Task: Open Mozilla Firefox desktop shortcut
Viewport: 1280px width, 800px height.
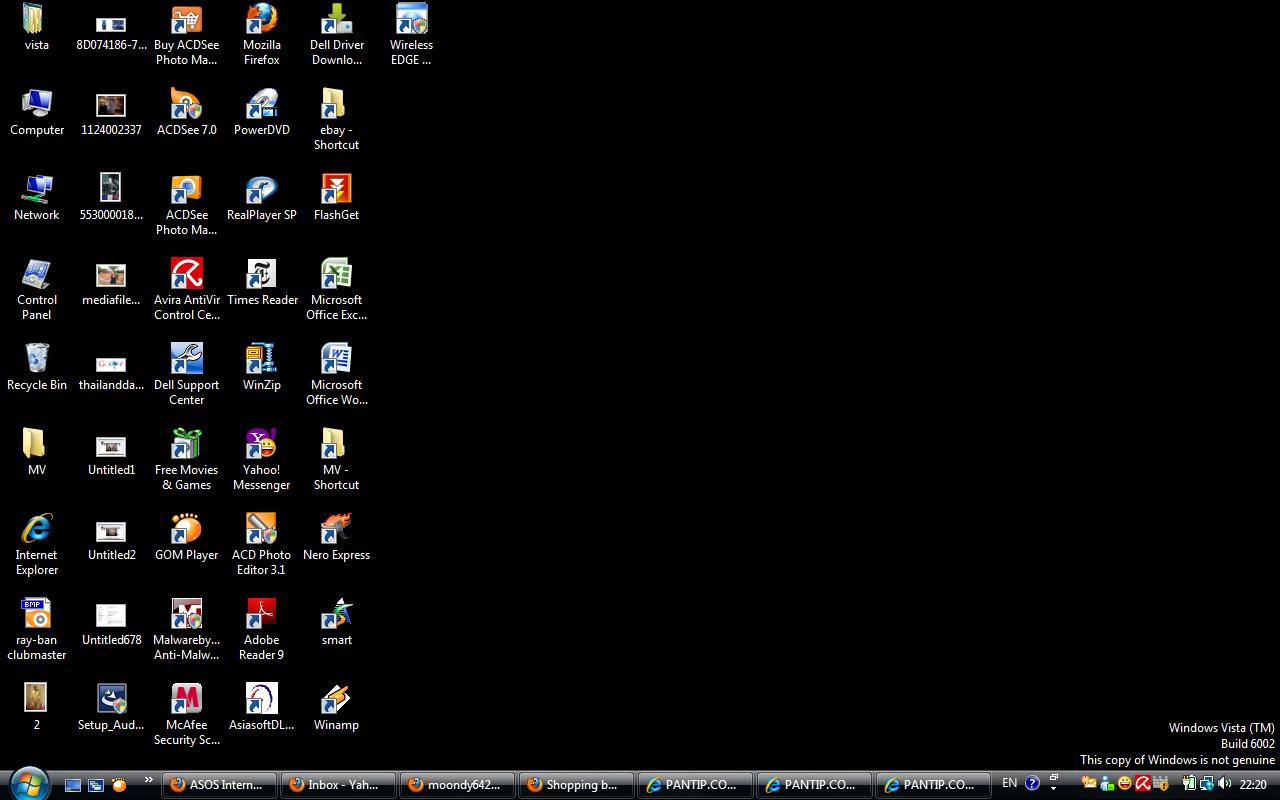Action: coord(261,34)
